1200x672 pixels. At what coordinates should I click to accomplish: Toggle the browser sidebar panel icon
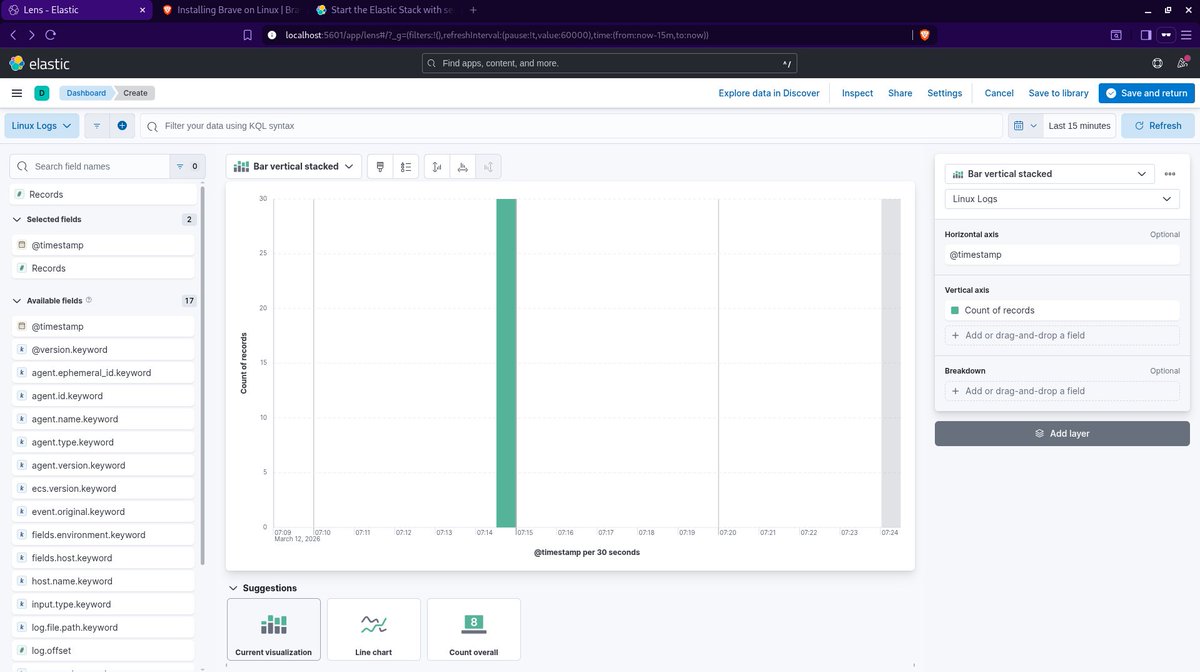pos(1146,34)
